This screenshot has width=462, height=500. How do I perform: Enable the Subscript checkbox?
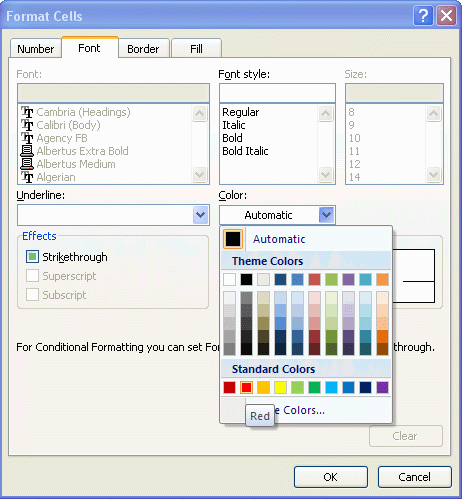point(32,295)
